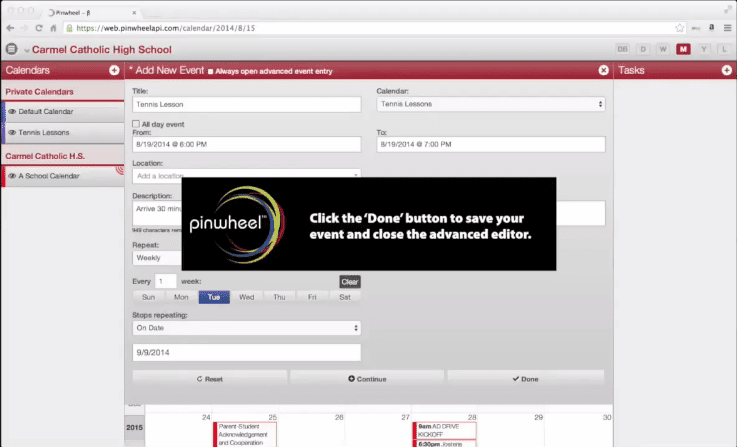Image resolution: width=737 pixels, height=447 pixels.
Task: Switch to DB dashboard view
Action: coord(622,49)
